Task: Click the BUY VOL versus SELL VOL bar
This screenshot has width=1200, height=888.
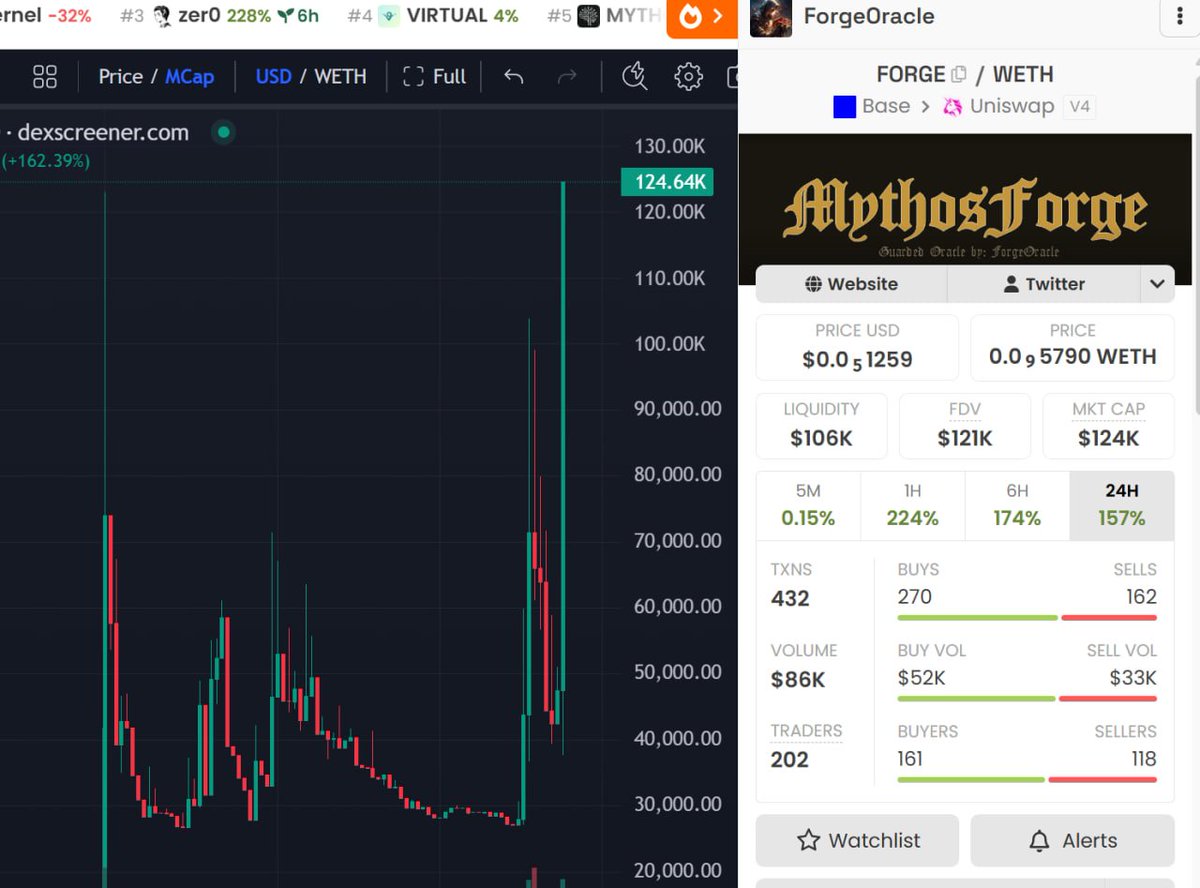Action: tap(1027, 699)
